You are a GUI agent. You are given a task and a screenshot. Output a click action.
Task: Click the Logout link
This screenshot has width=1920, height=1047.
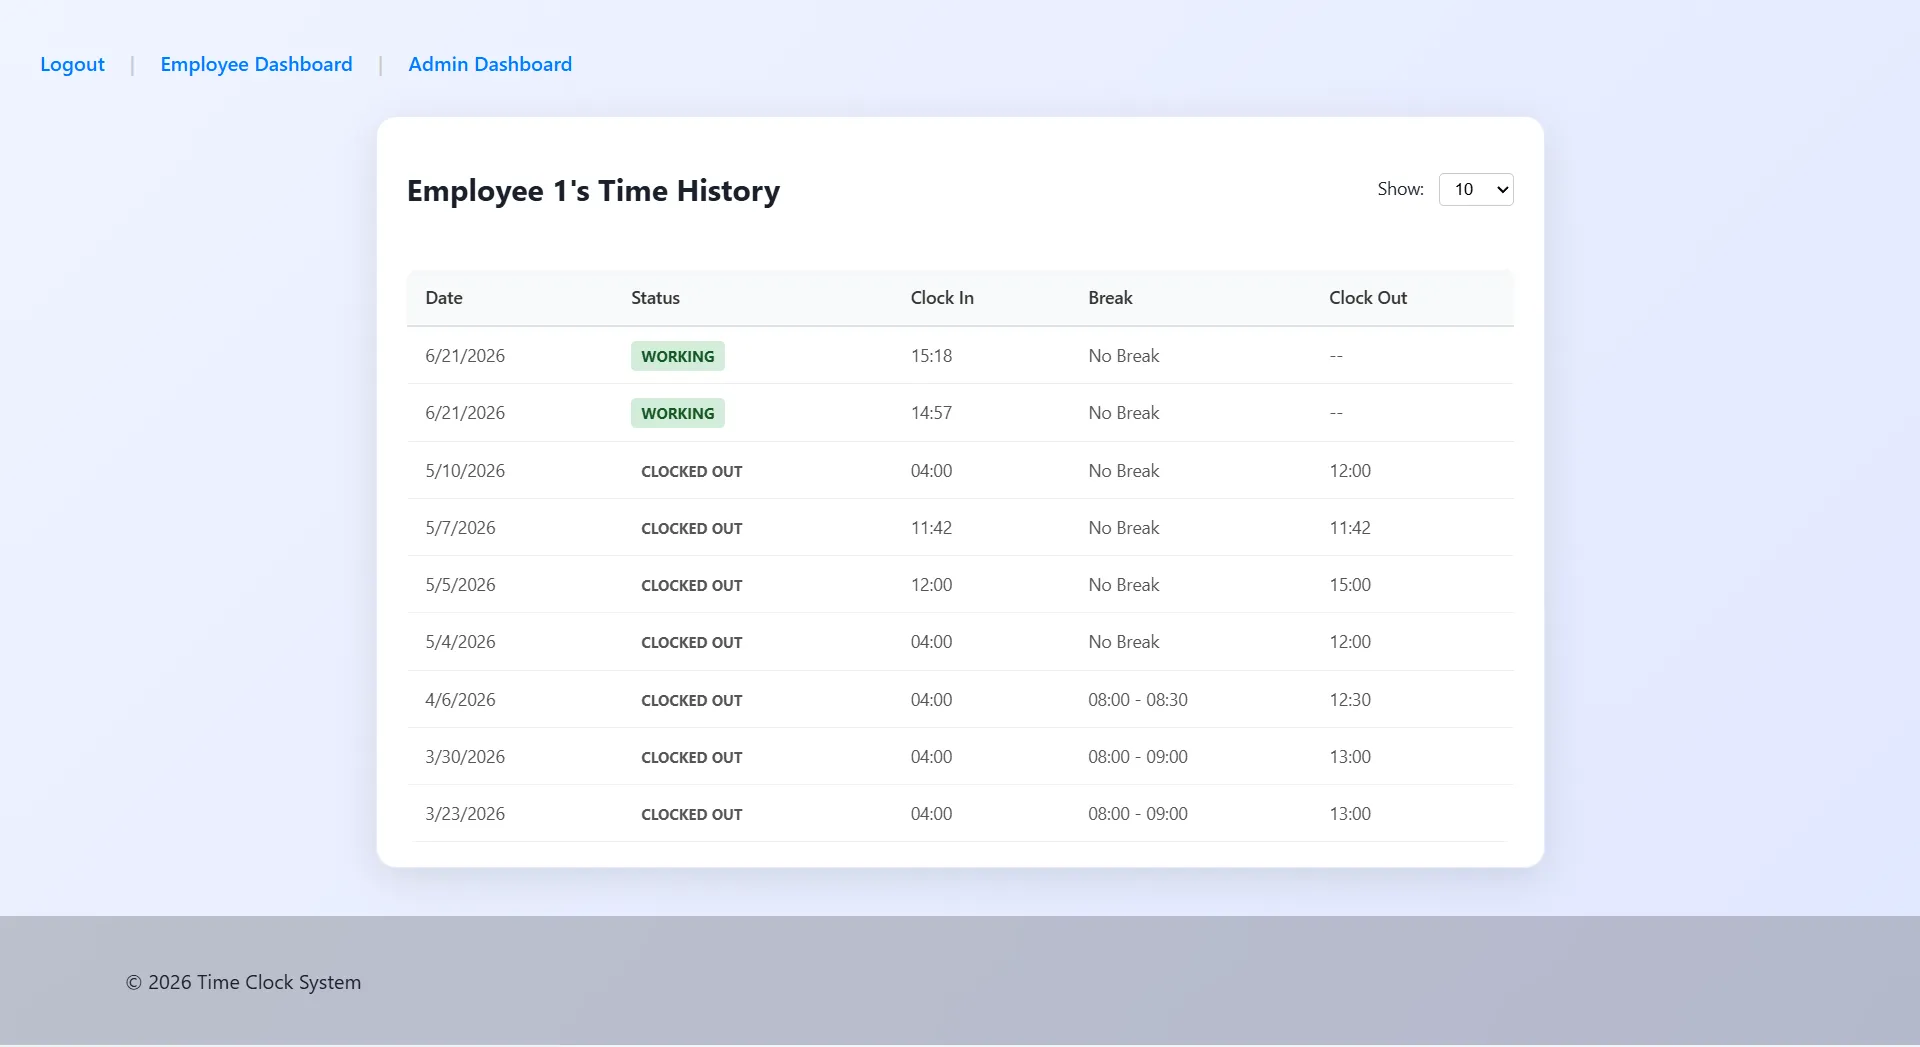[x=72, y=64]
